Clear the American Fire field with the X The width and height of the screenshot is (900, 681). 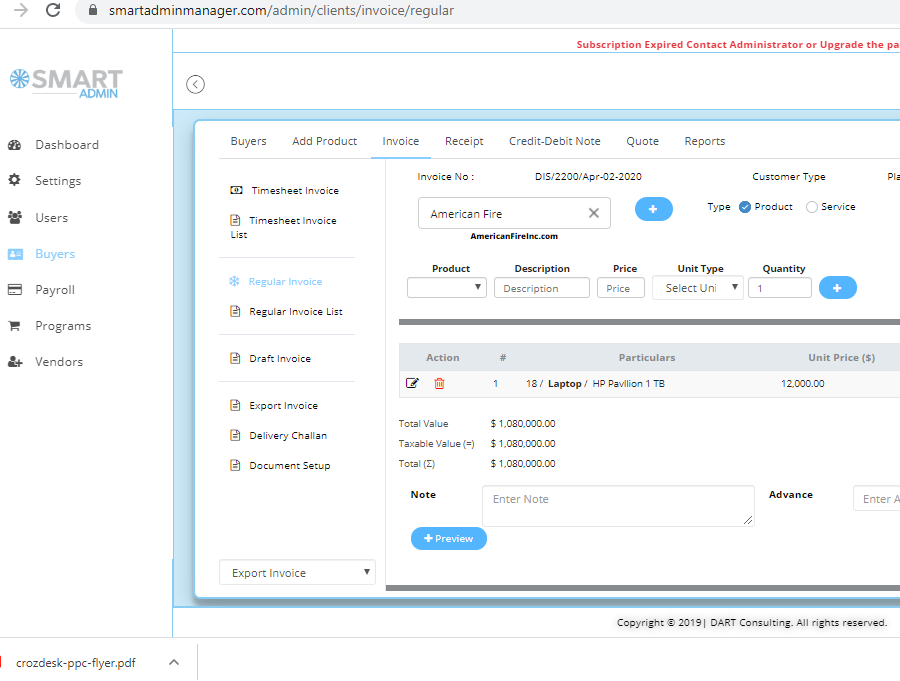[594, 213]
